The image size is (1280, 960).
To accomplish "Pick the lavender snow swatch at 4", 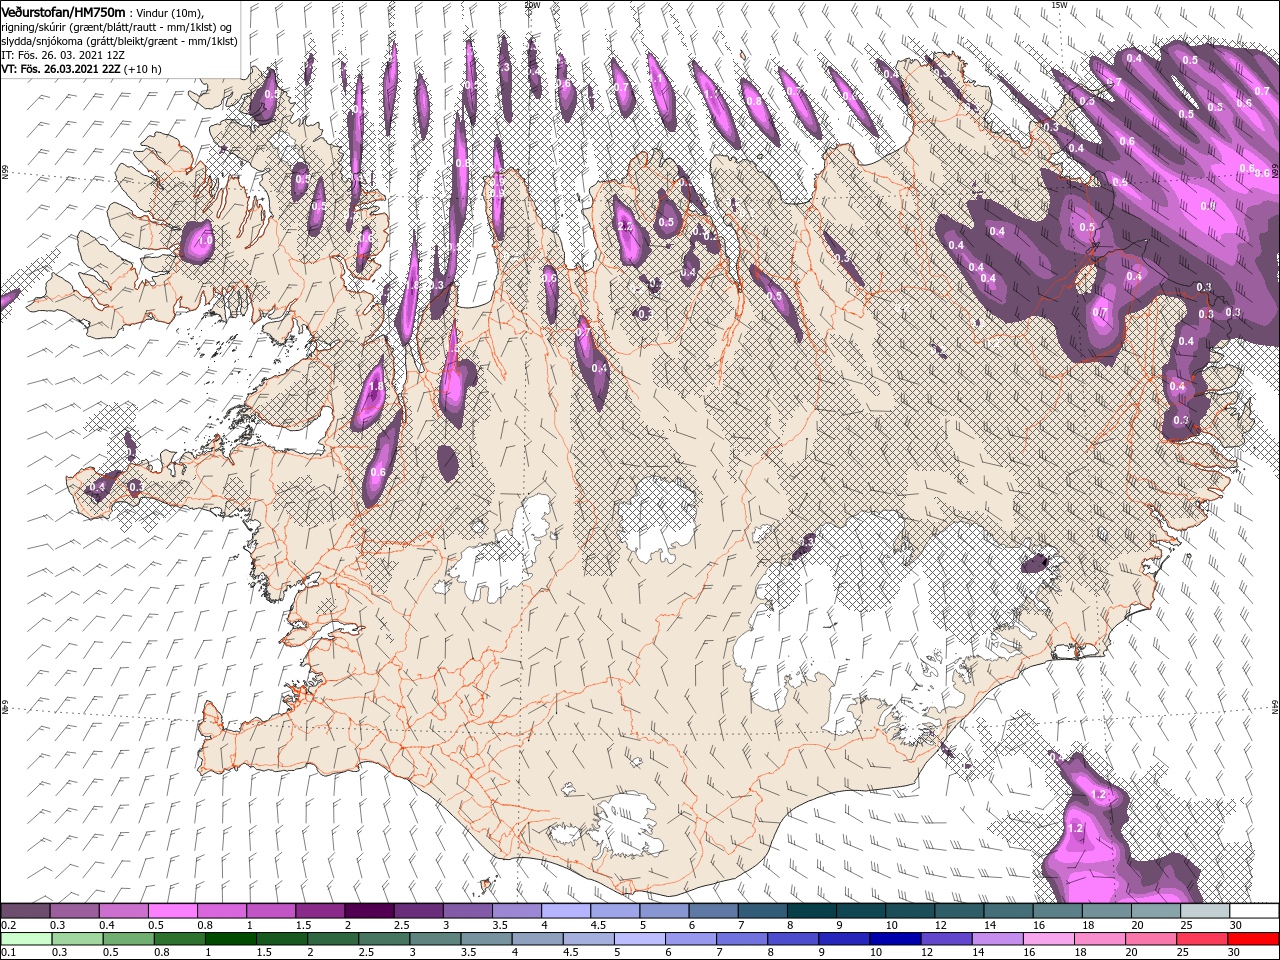I will (566, 911).
